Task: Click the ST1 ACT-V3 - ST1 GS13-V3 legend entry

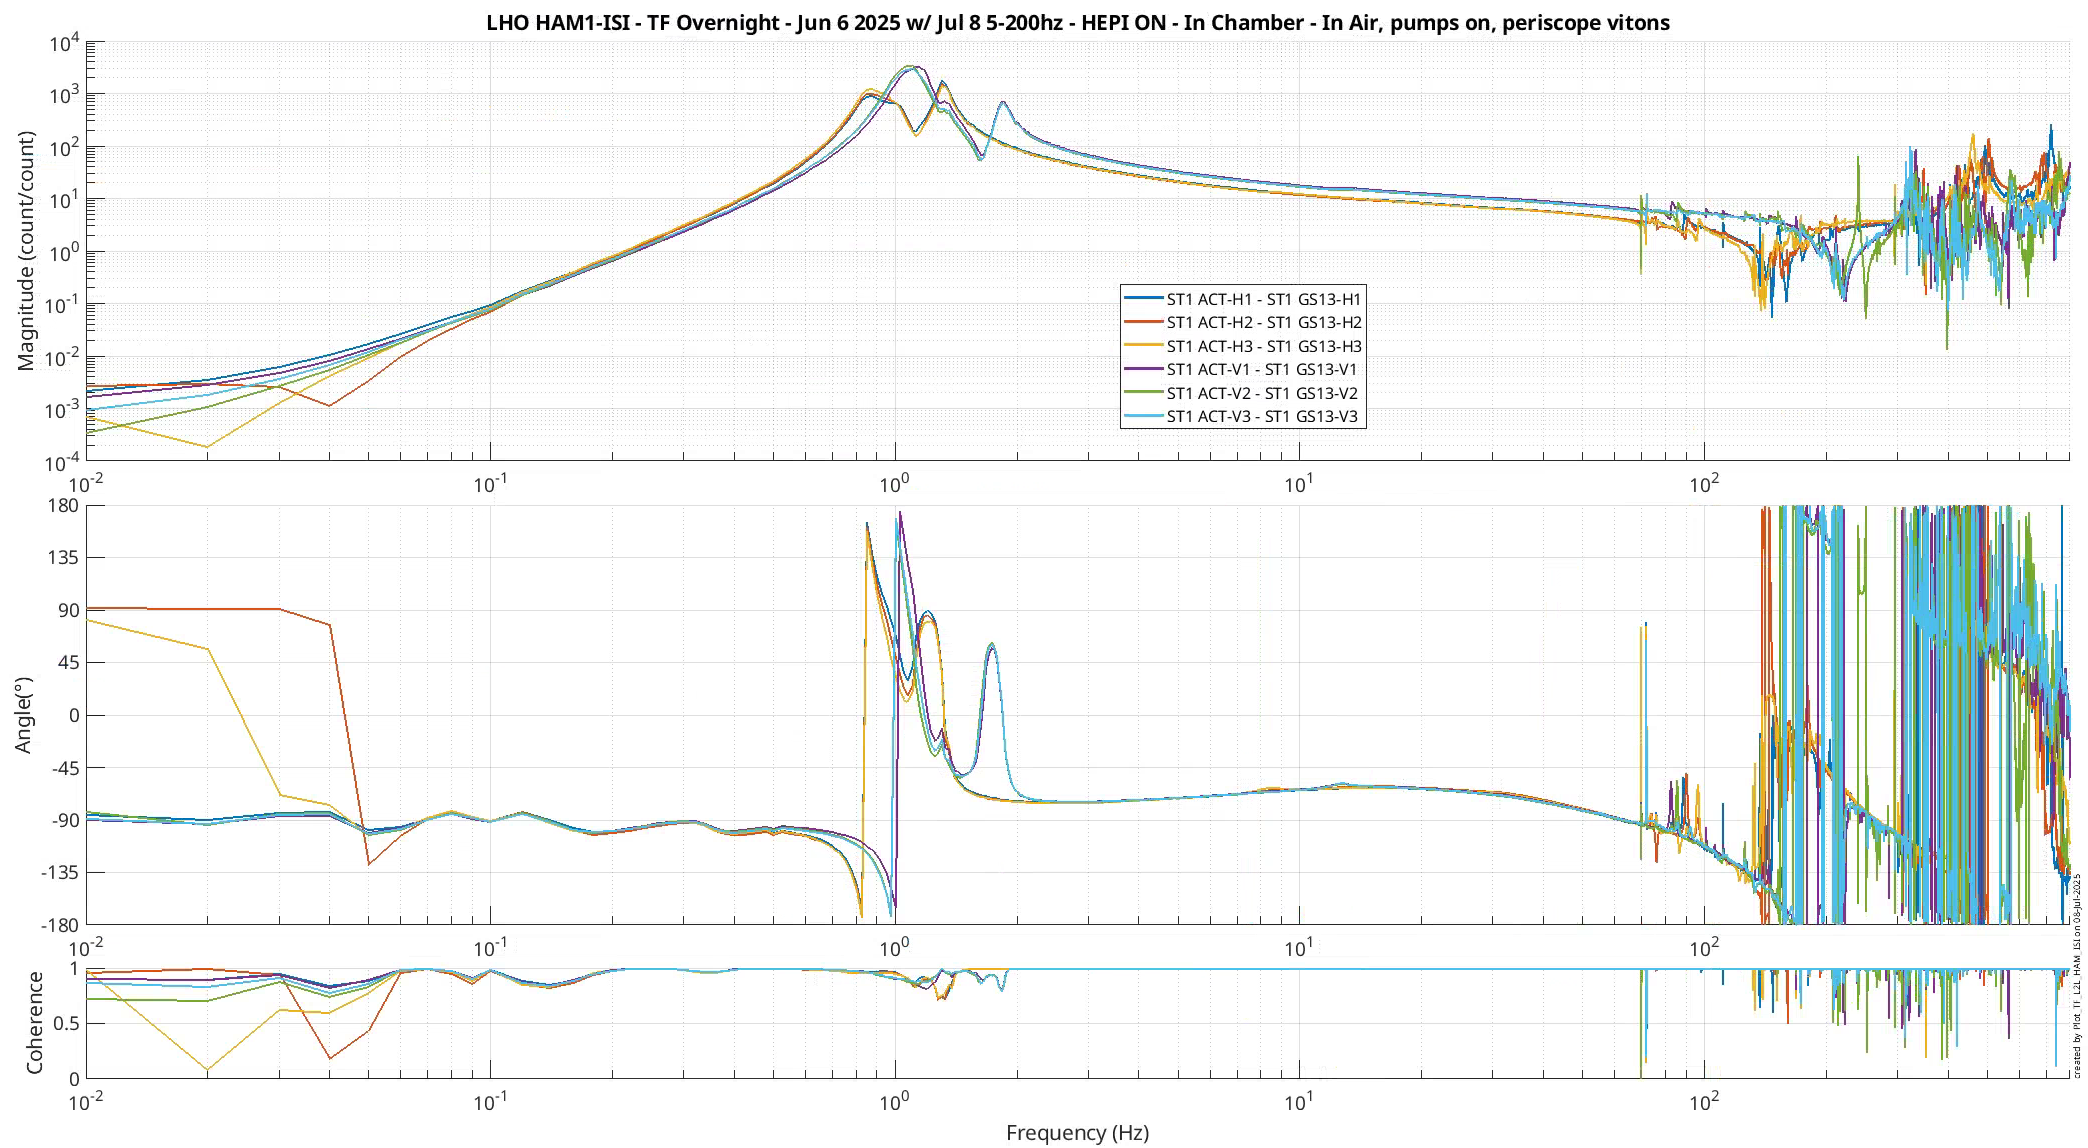Action: tap(1262, 416)
